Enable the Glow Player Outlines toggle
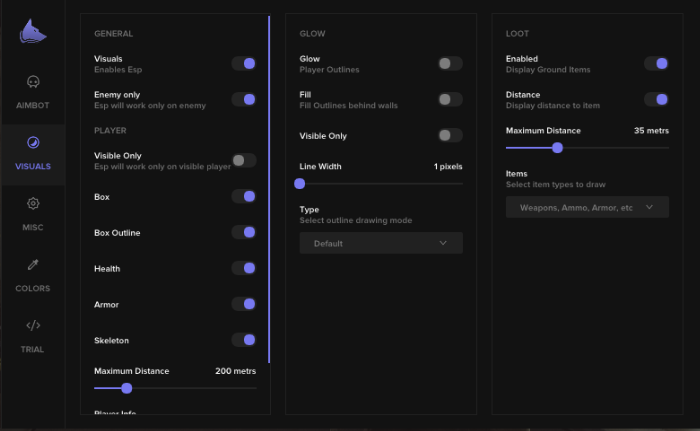Image resolution: width=700 pixels, height=431 pixels. click(x=450, y=64)
